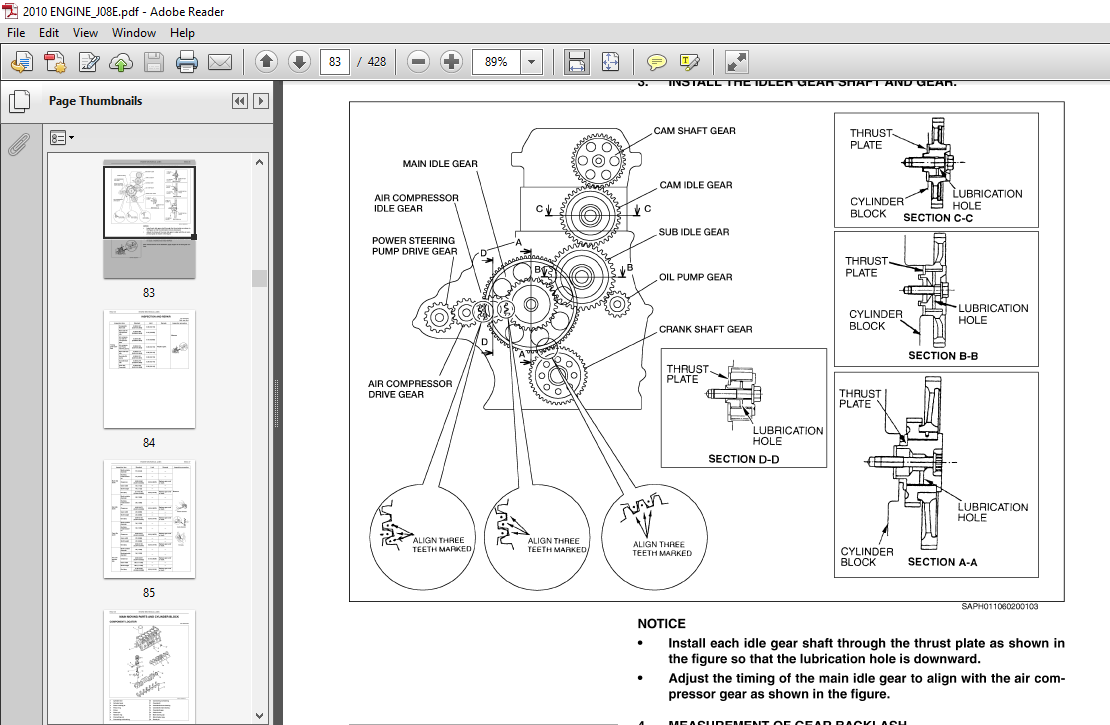Go to next page arrow
The image size is (1110, 725).
[x=299, y=62]
